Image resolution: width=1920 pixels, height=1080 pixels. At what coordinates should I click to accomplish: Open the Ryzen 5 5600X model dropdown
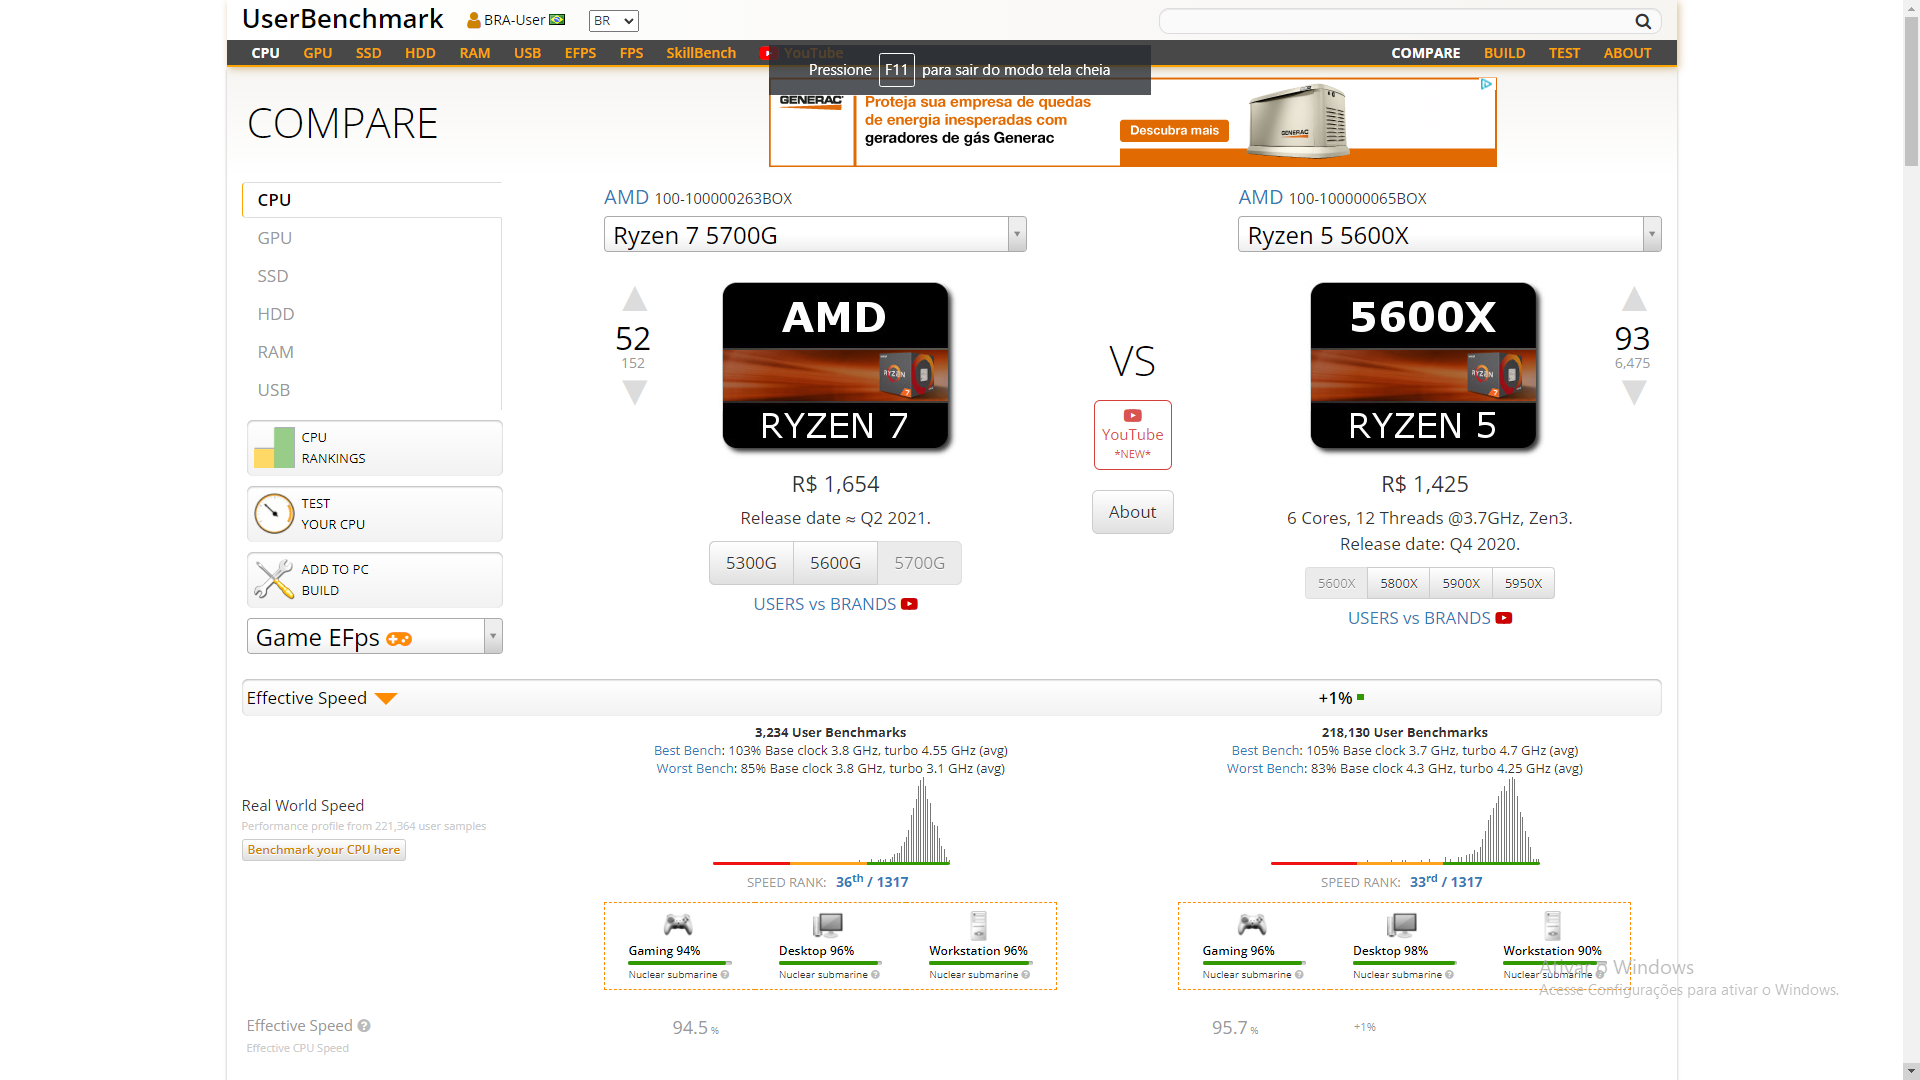click(x=1449, y=235)
